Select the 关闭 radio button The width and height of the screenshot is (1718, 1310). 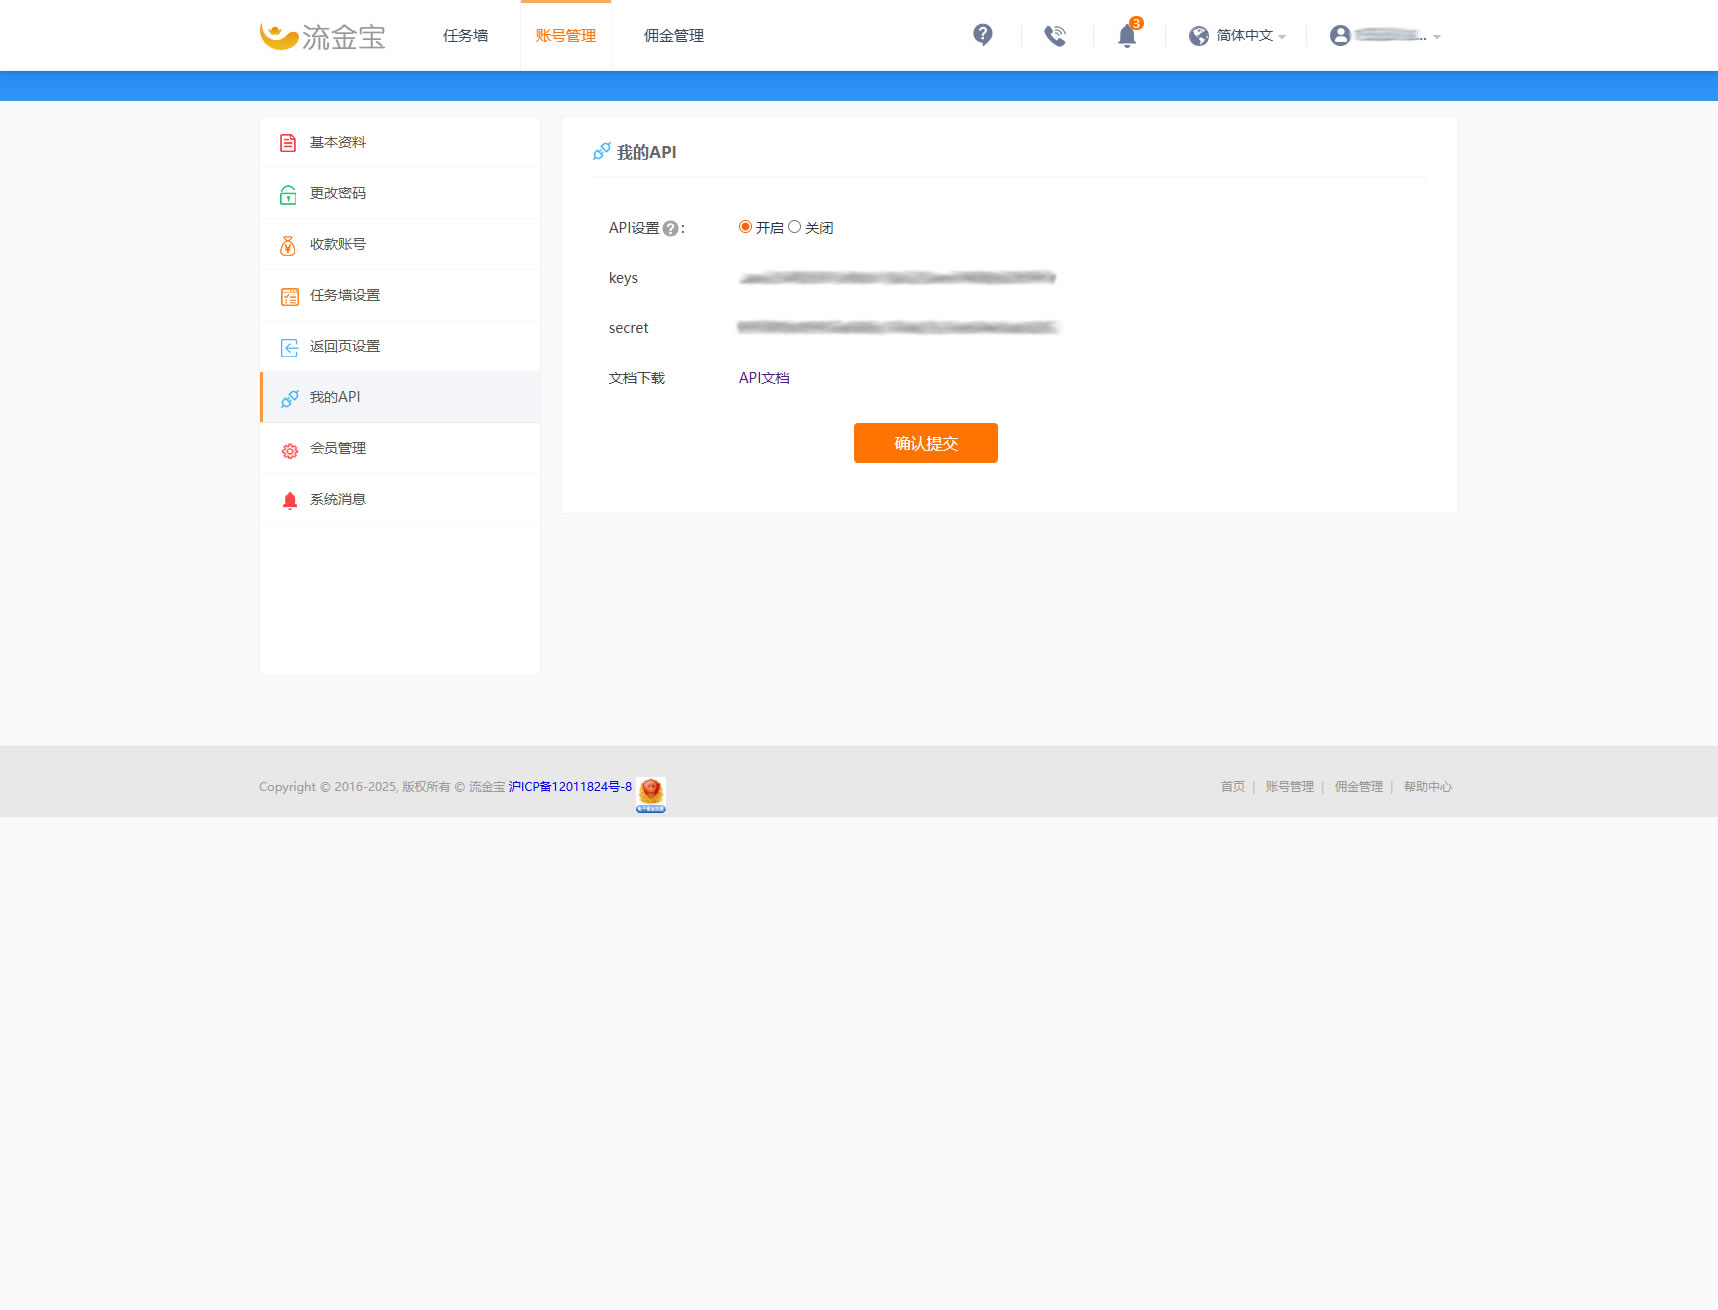click(794, 227)
